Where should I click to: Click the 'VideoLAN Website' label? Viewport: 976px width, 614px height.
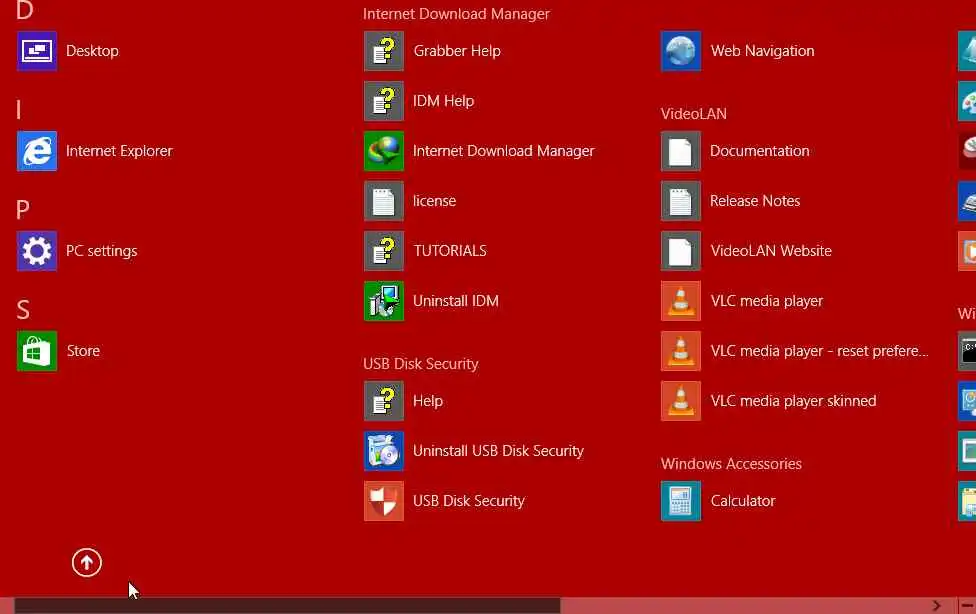(x=771, y=251)
